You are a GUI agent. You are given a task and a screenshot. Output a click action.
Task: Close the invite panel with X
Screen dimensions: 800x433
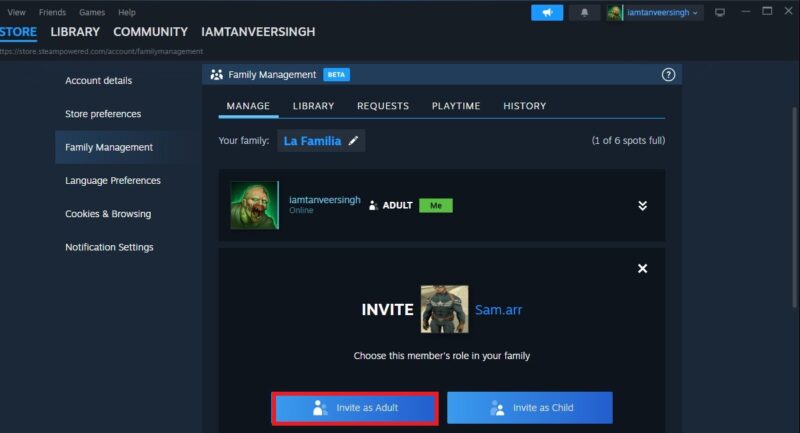click(642, 268)
